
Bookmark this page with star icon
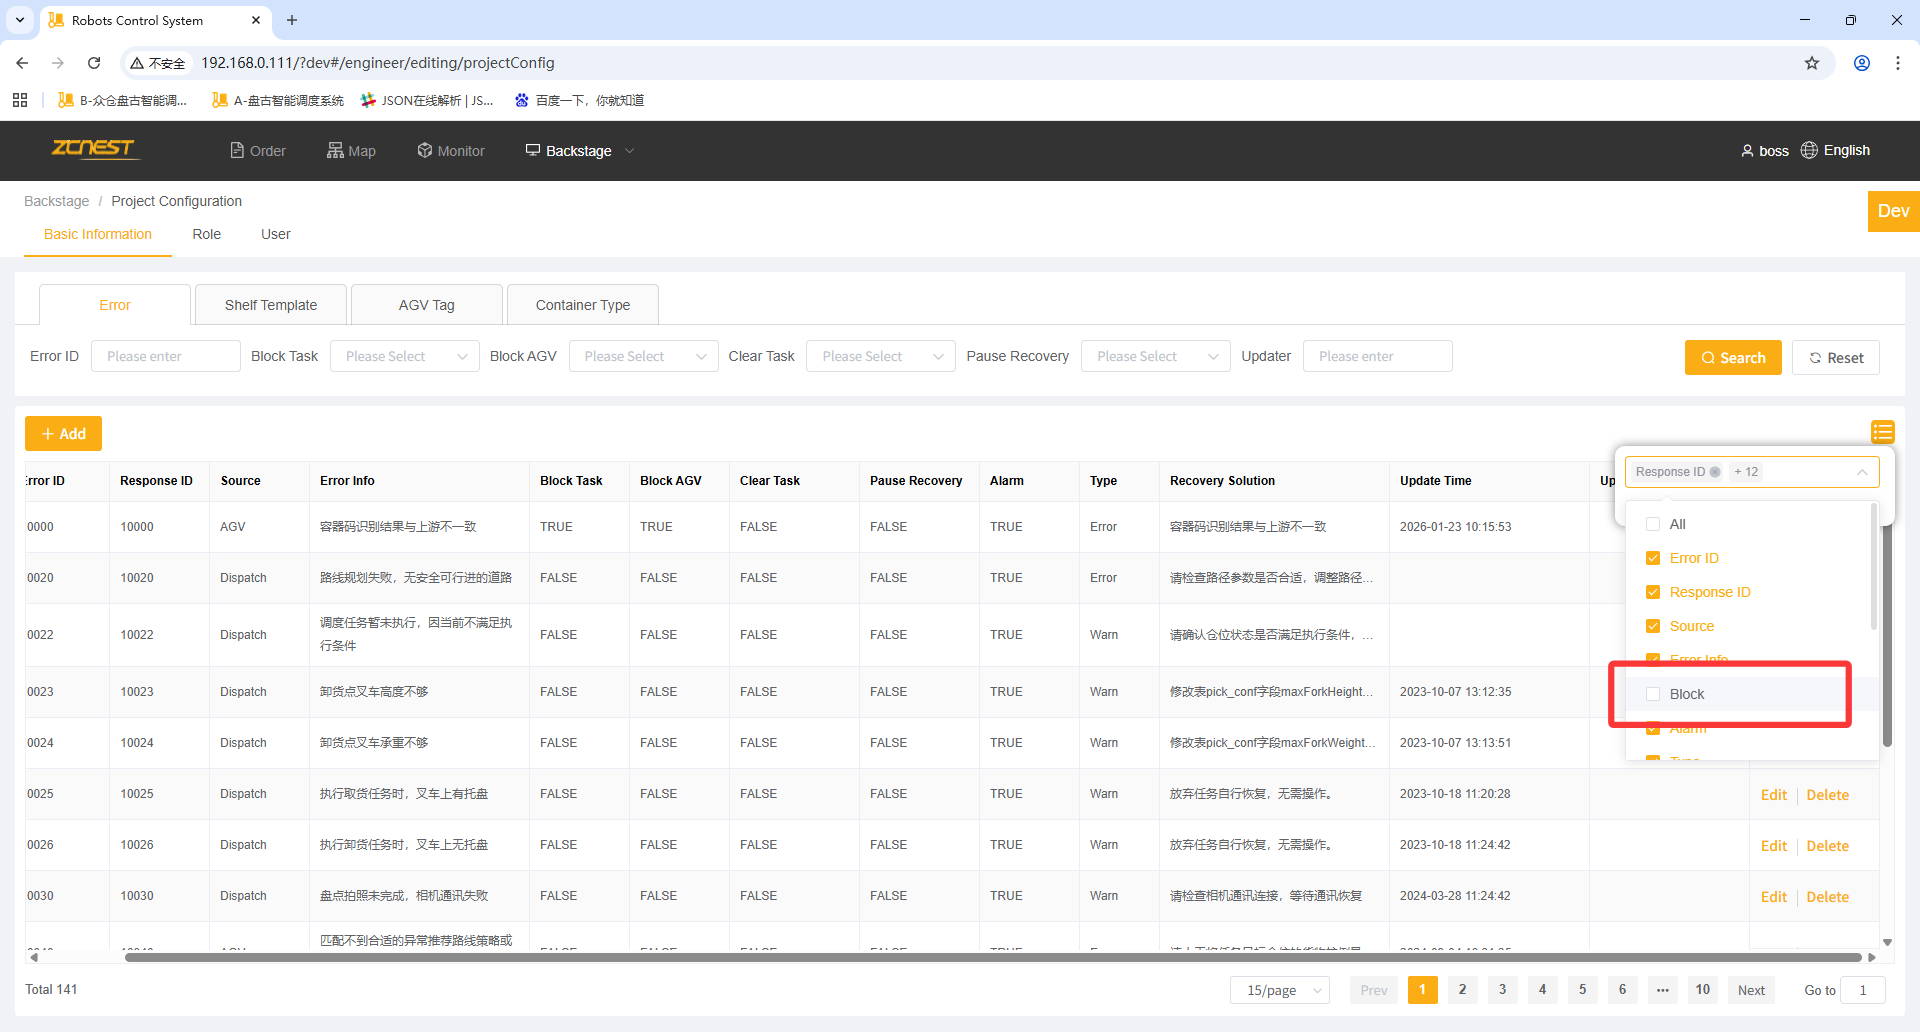(x=1812, y=63)
